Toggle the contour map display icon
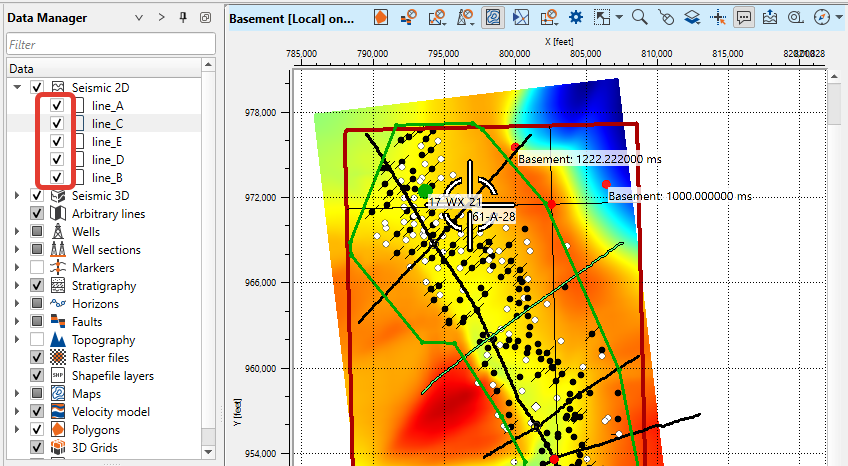The image size is (848, 466). (x=493, y=18)
